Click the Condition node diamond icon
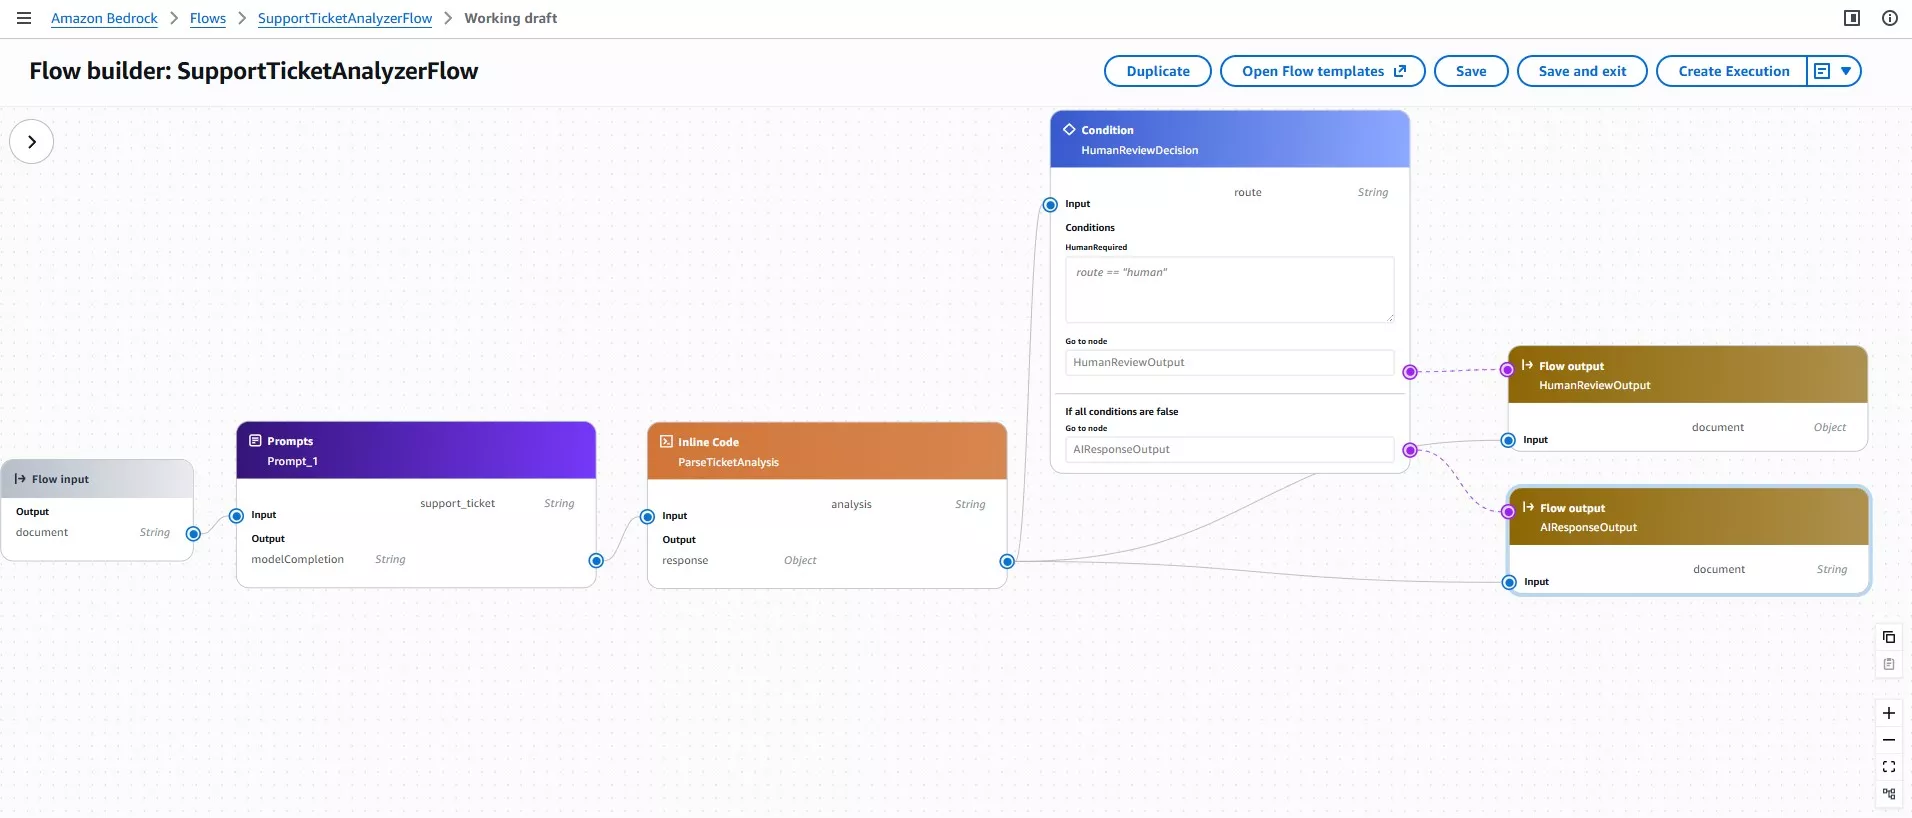1912x818 pixels. (1069, 129)
